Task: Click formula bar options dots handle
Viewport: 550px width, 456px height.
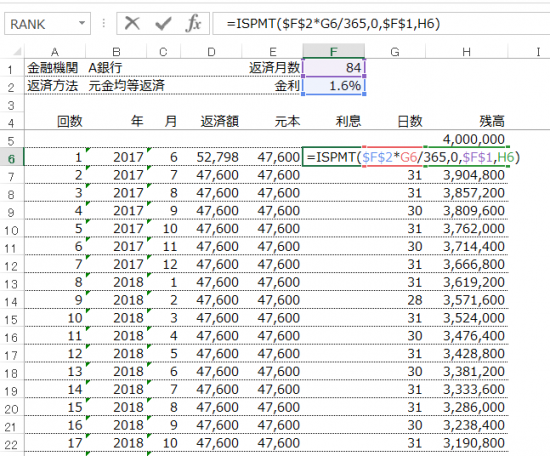Action: [103, 24]
